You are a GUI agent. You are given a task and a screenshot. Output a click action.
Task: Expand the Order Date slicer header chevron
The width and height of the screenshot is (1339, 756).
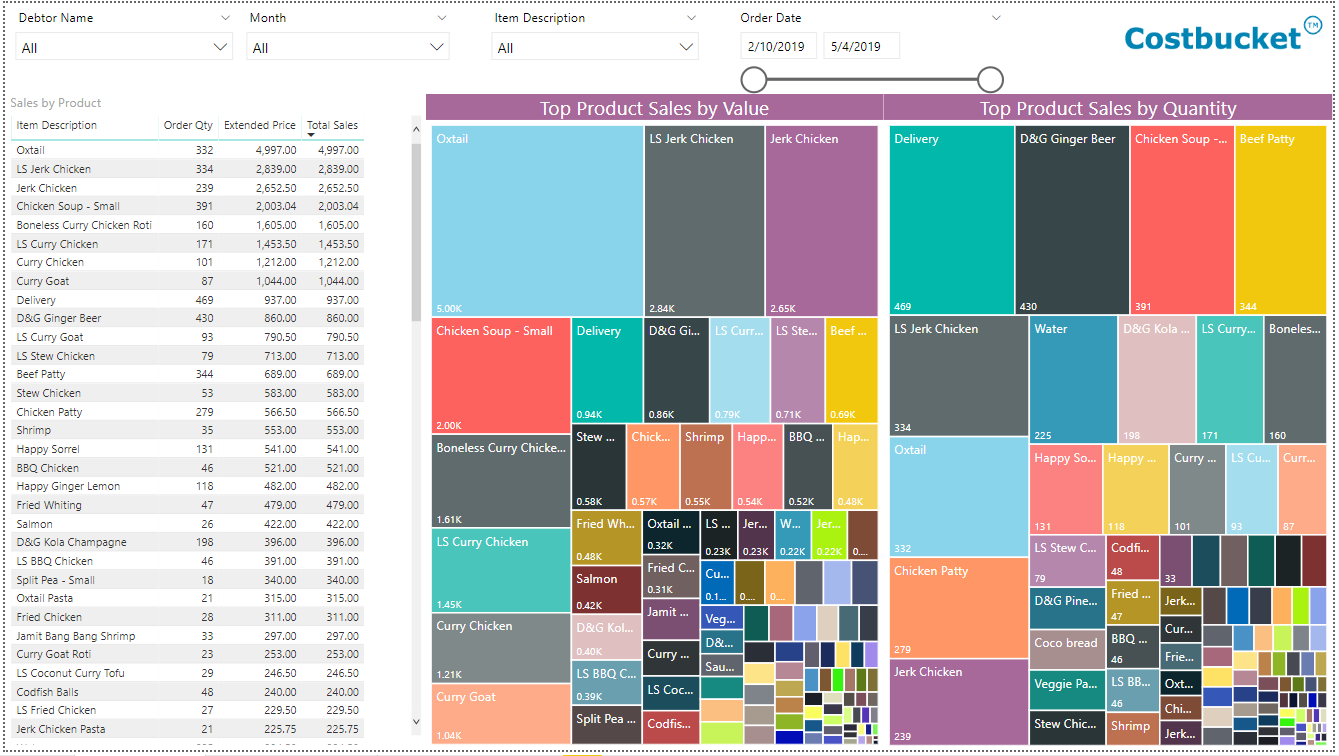[x=995, y=18]
